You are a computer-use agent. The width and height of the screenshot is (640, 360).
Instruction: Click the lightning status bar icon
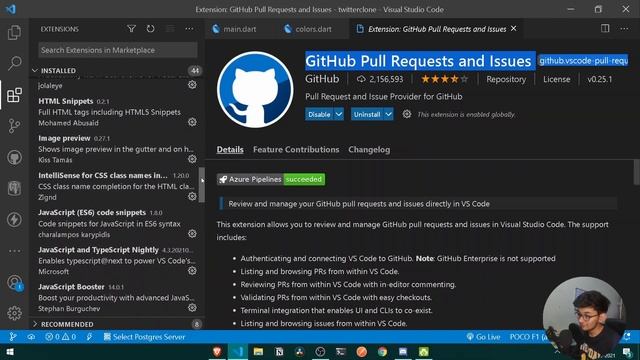(89, 337)
